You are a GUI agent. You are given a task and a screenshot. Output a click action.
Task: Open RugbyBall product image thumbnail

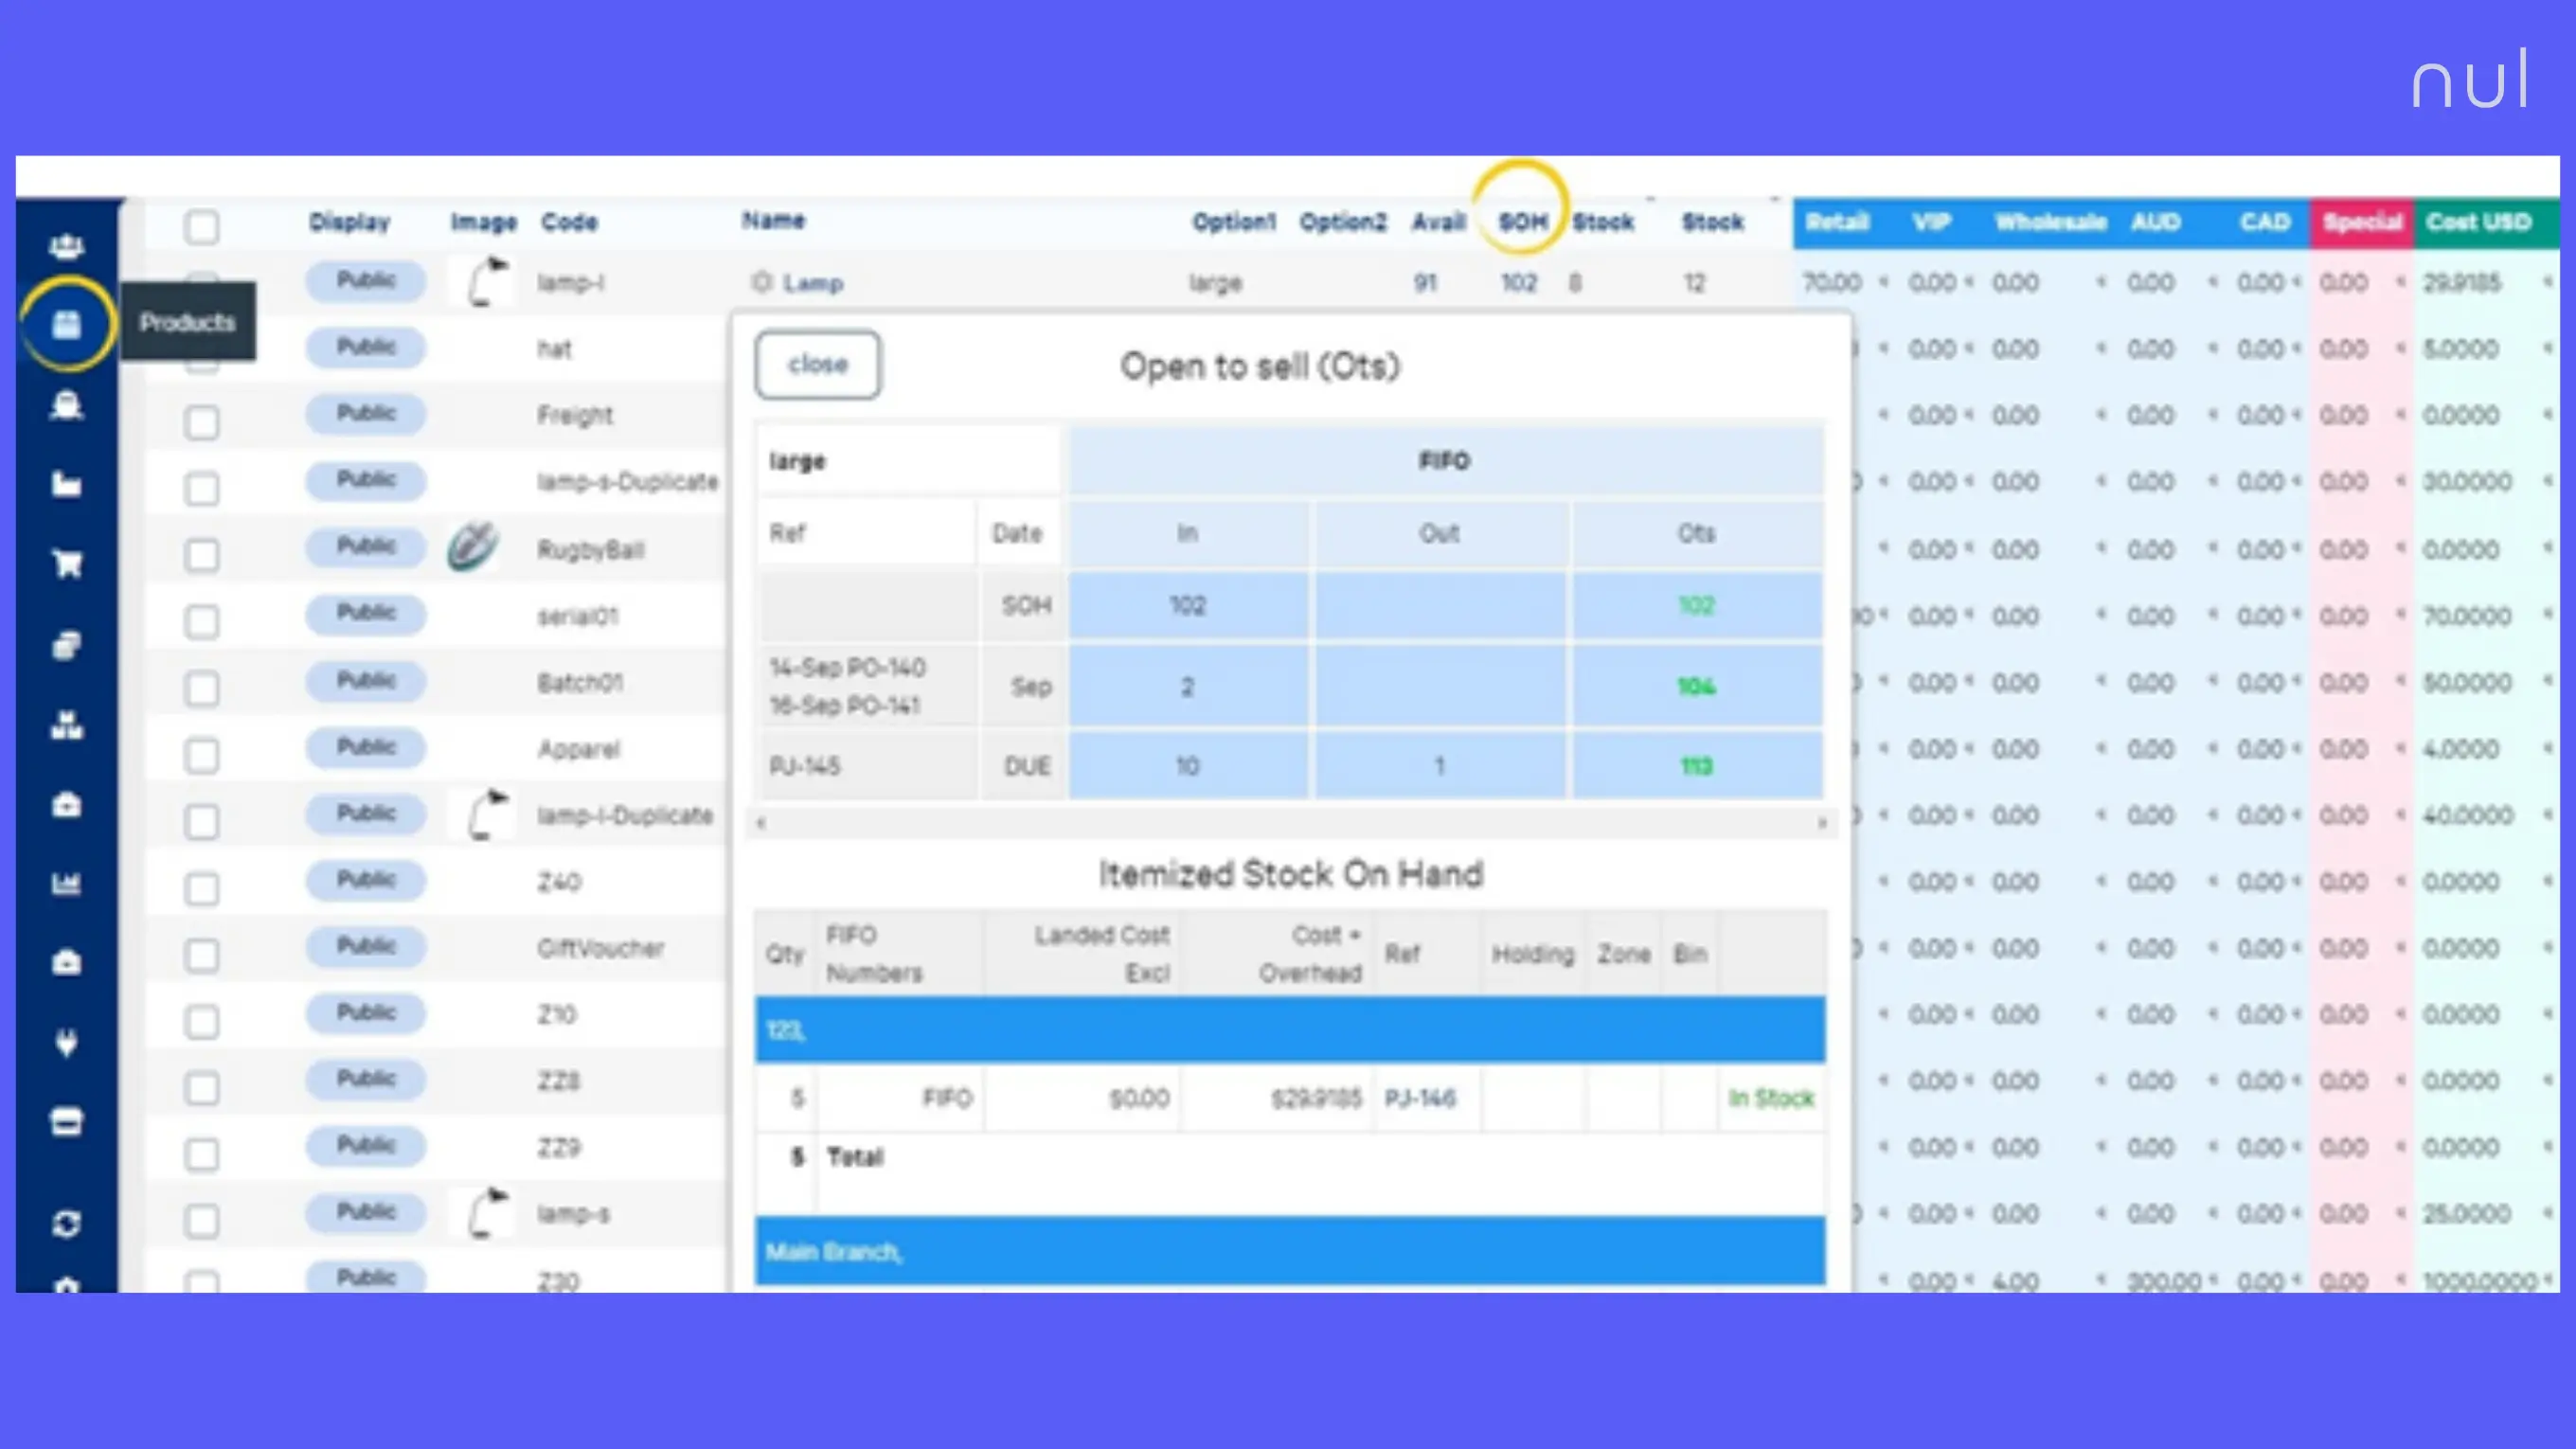click(x=472, y=547)
